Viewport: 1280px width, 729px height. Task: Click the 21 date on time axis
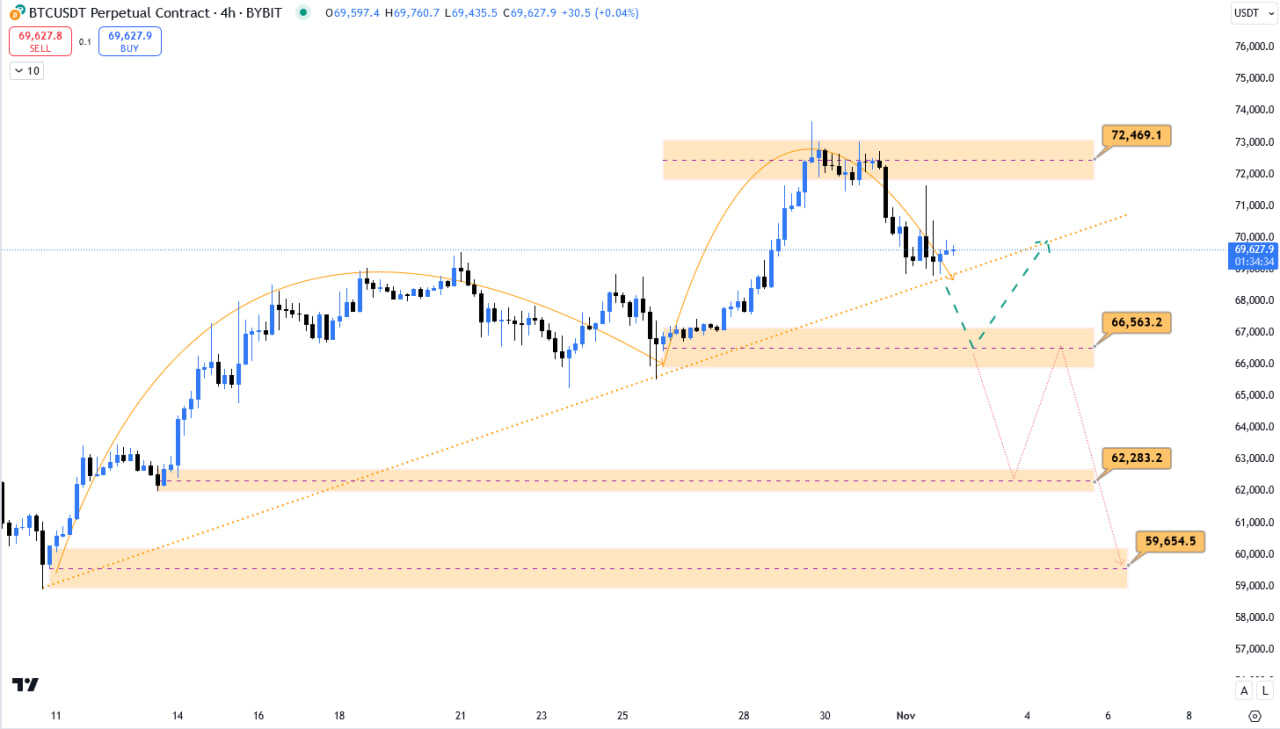[x=460, y=716]
